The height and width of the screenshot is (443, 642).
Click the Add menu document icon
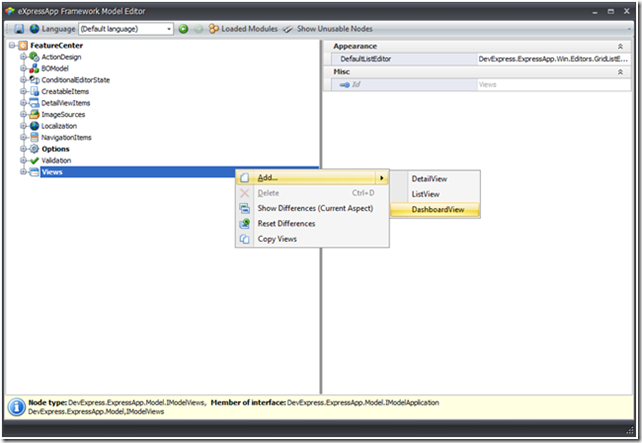tap(244, 178)
